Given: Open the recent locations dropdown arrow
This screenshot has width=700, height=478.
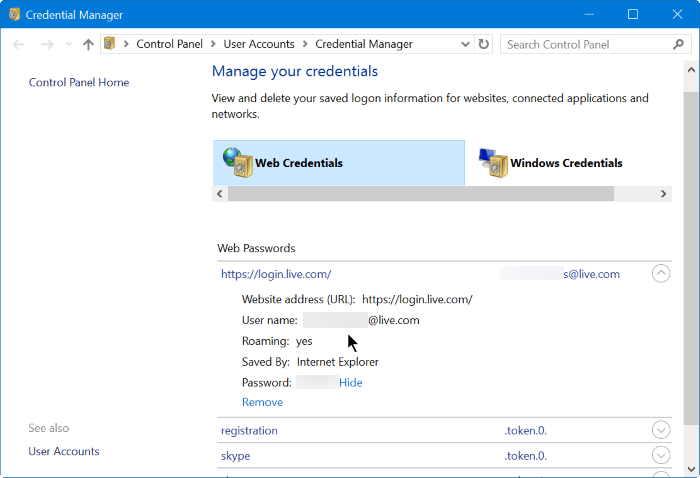Looking at the screenshot, I should (x=68, y=44).
